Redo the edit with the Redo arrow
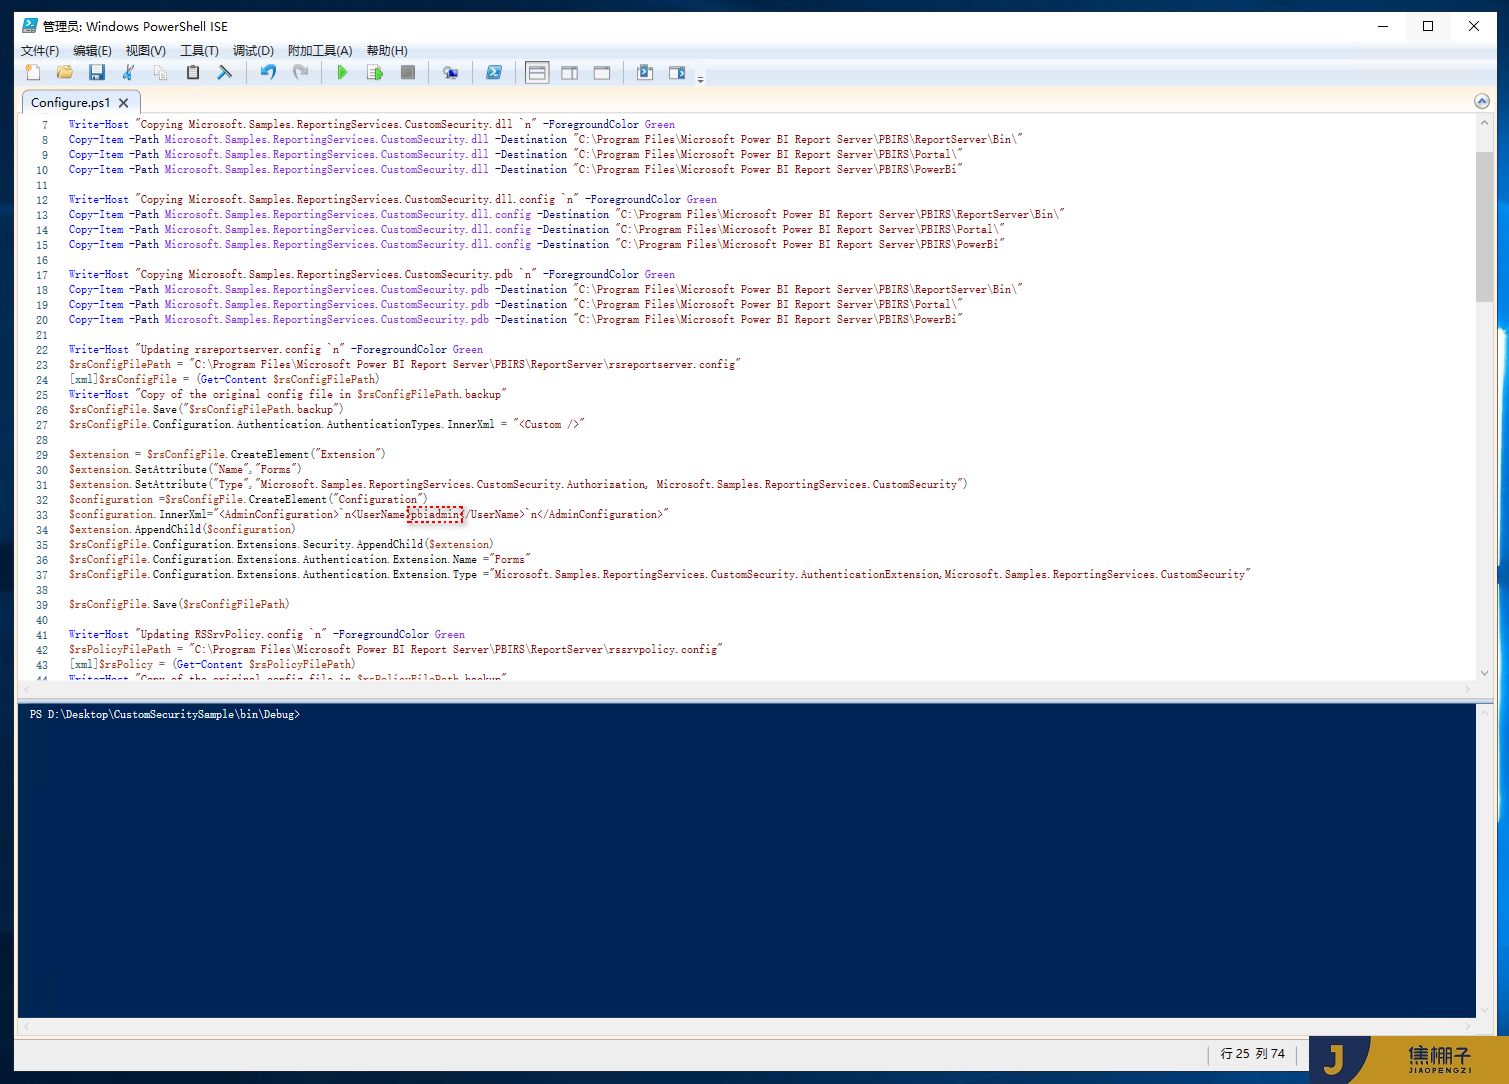Screen dimensions: 1509x1084 pyautogui.click(x=300, y=72)
